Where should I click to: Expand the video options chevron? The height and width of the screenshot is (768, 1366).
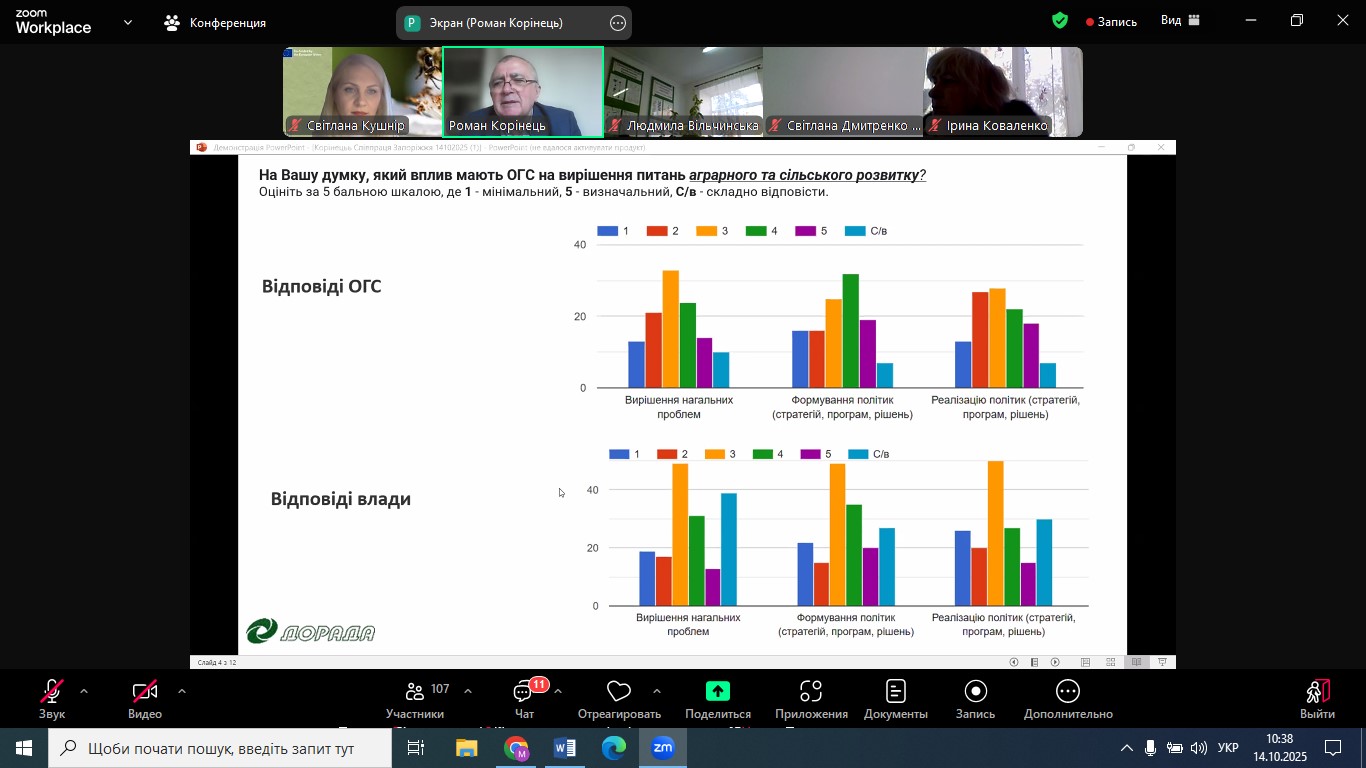tap(182, 691)
